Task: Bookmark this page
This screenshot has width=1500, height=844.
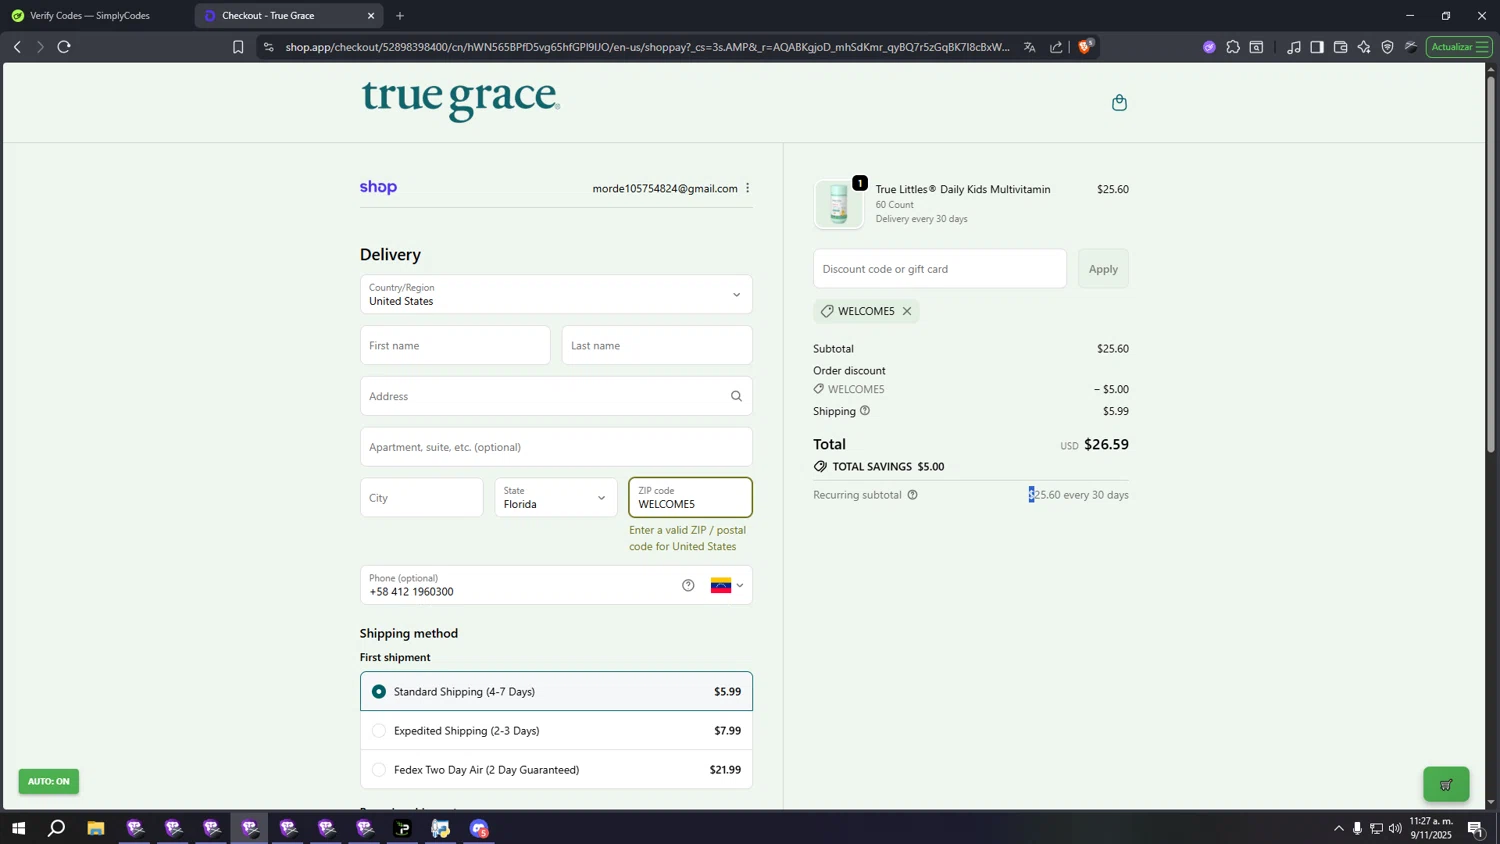Action: point(238,47)
